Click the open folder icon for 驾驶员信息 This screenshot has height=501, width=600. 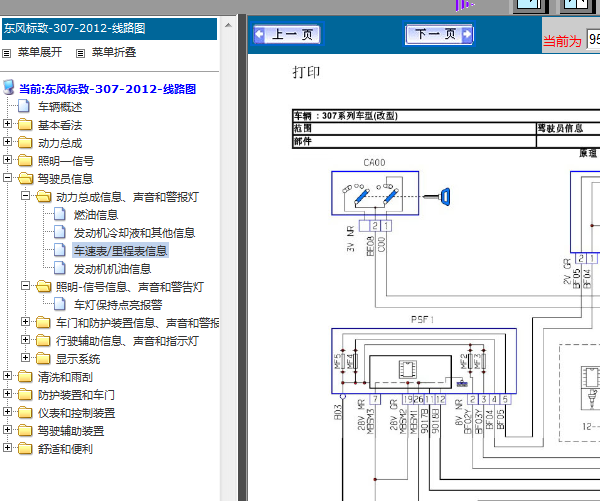tap(25, 178)
